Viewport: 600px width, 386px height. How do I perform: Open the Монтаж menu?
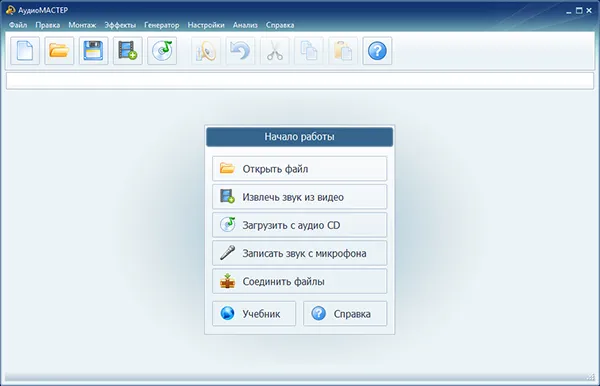pyautogui.click(x=82, y=25)
